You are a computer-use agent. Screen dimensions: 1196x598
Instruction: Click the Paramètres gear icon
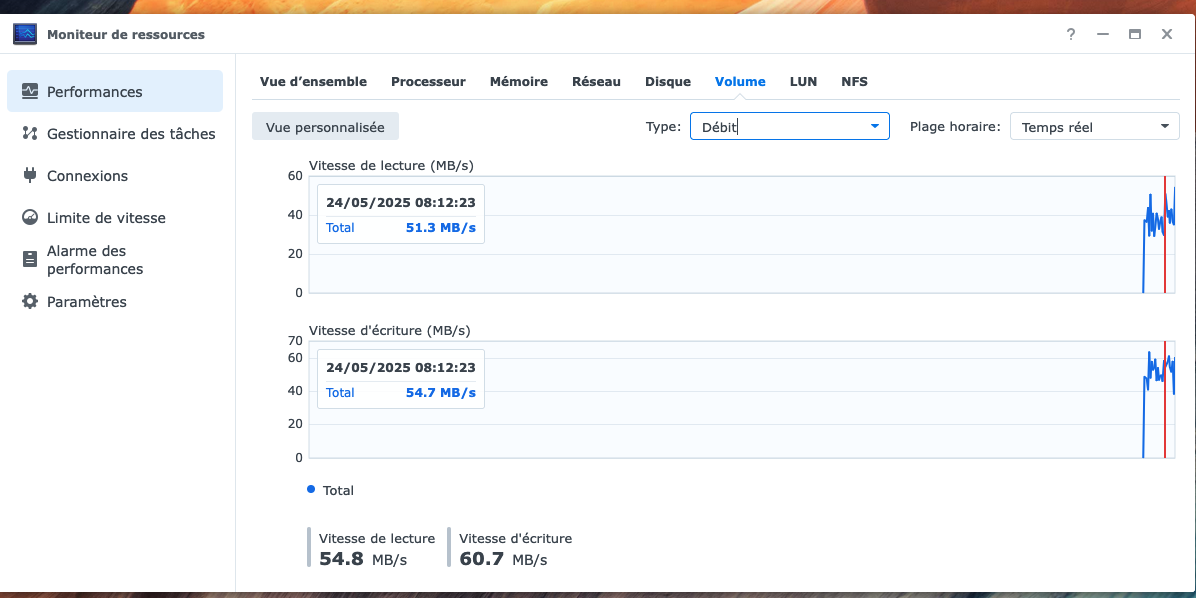click(x=30, y=301)
